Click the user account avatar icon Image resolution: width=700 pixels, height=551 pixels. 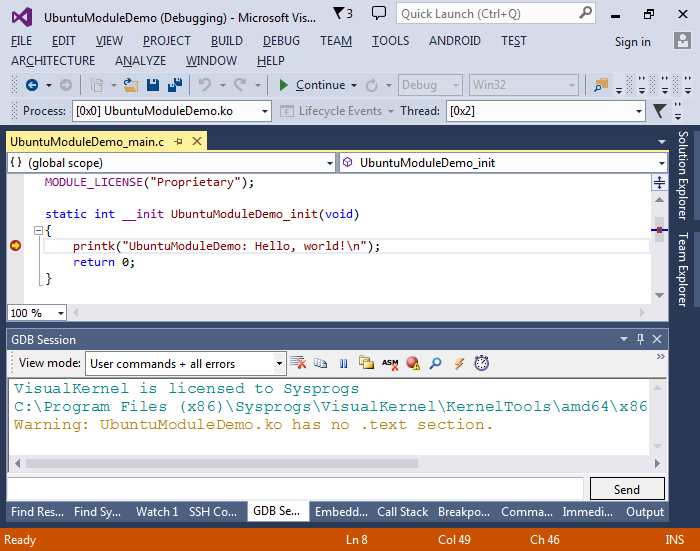pos(682,41)
